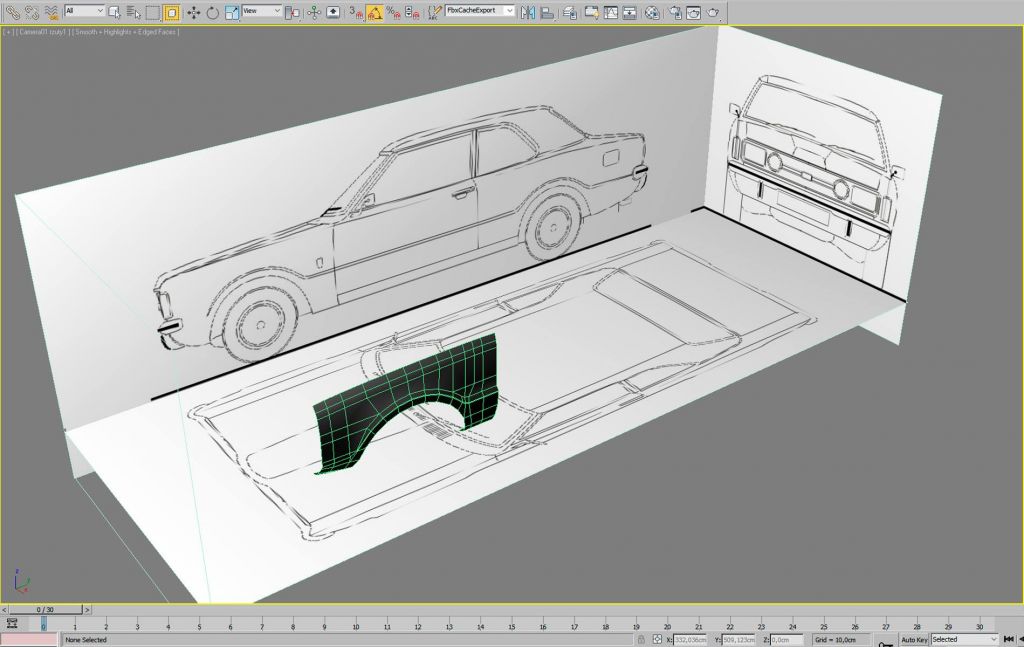Select the Link tool in the toolbar
Image resolution: width=1024 pixels, height=647 pixels.
12,12
